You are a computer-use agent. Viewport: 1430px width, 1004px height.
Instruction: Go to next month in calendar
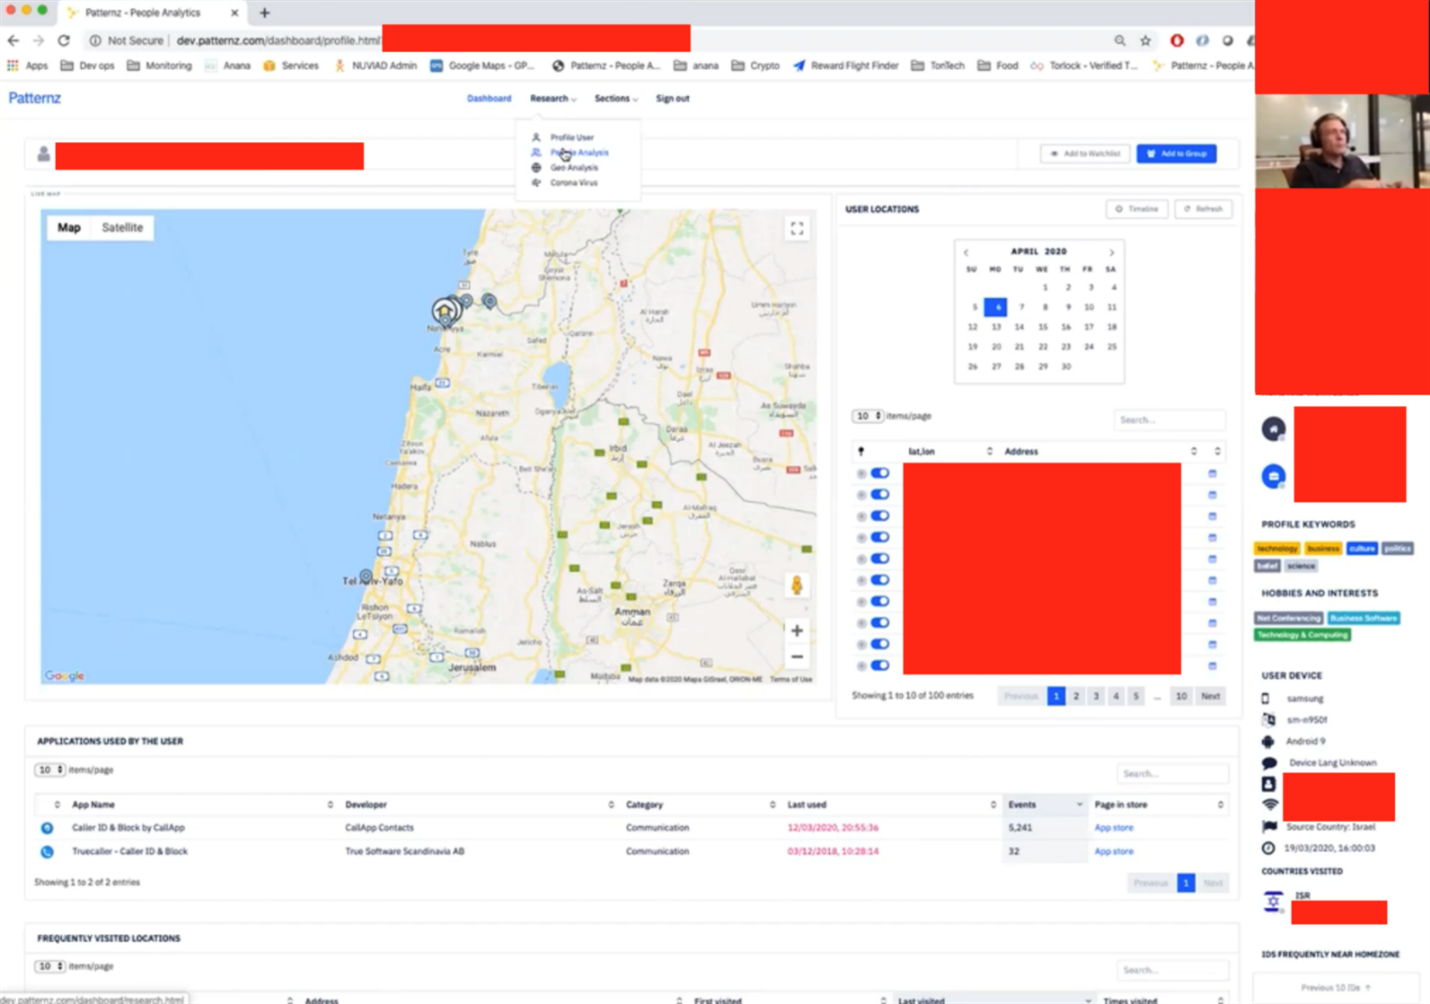1111,252
